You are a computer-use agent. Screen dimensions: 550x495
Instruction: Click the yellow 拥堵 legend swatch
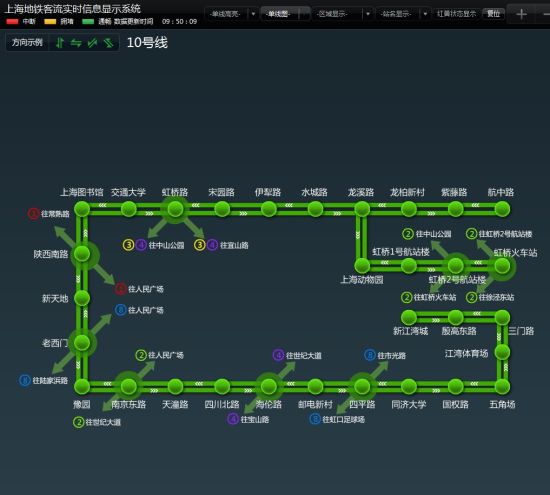50,22
